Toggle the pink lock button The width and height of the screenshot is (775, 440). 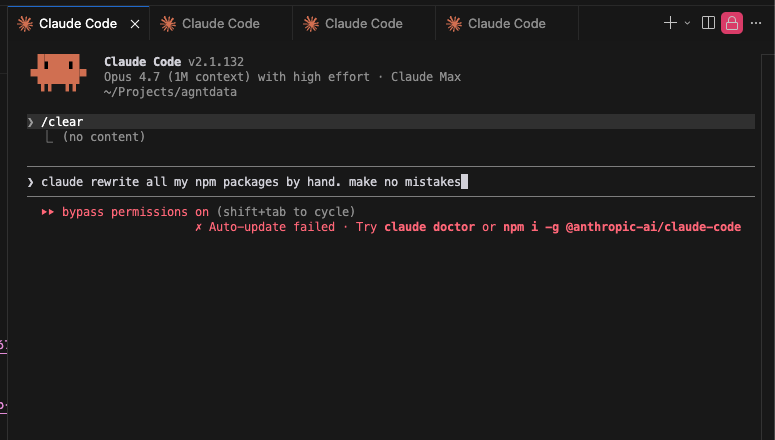[x=732, y=23]
